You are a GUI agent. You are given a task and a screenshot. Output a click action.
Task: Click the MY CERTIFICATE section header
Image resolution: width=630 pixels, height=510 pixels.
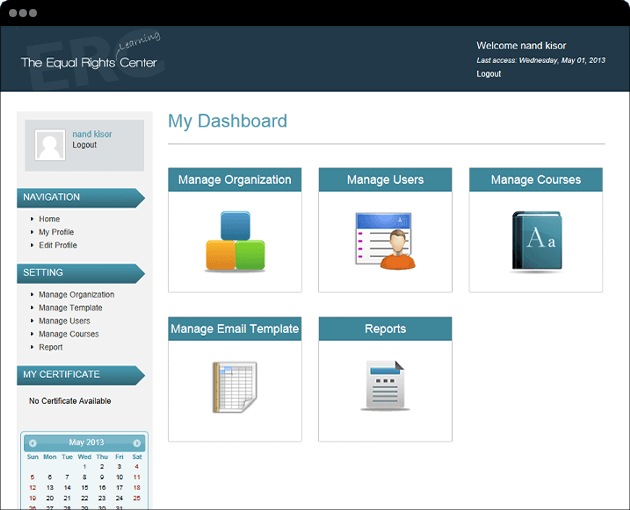tap(80, 375)
